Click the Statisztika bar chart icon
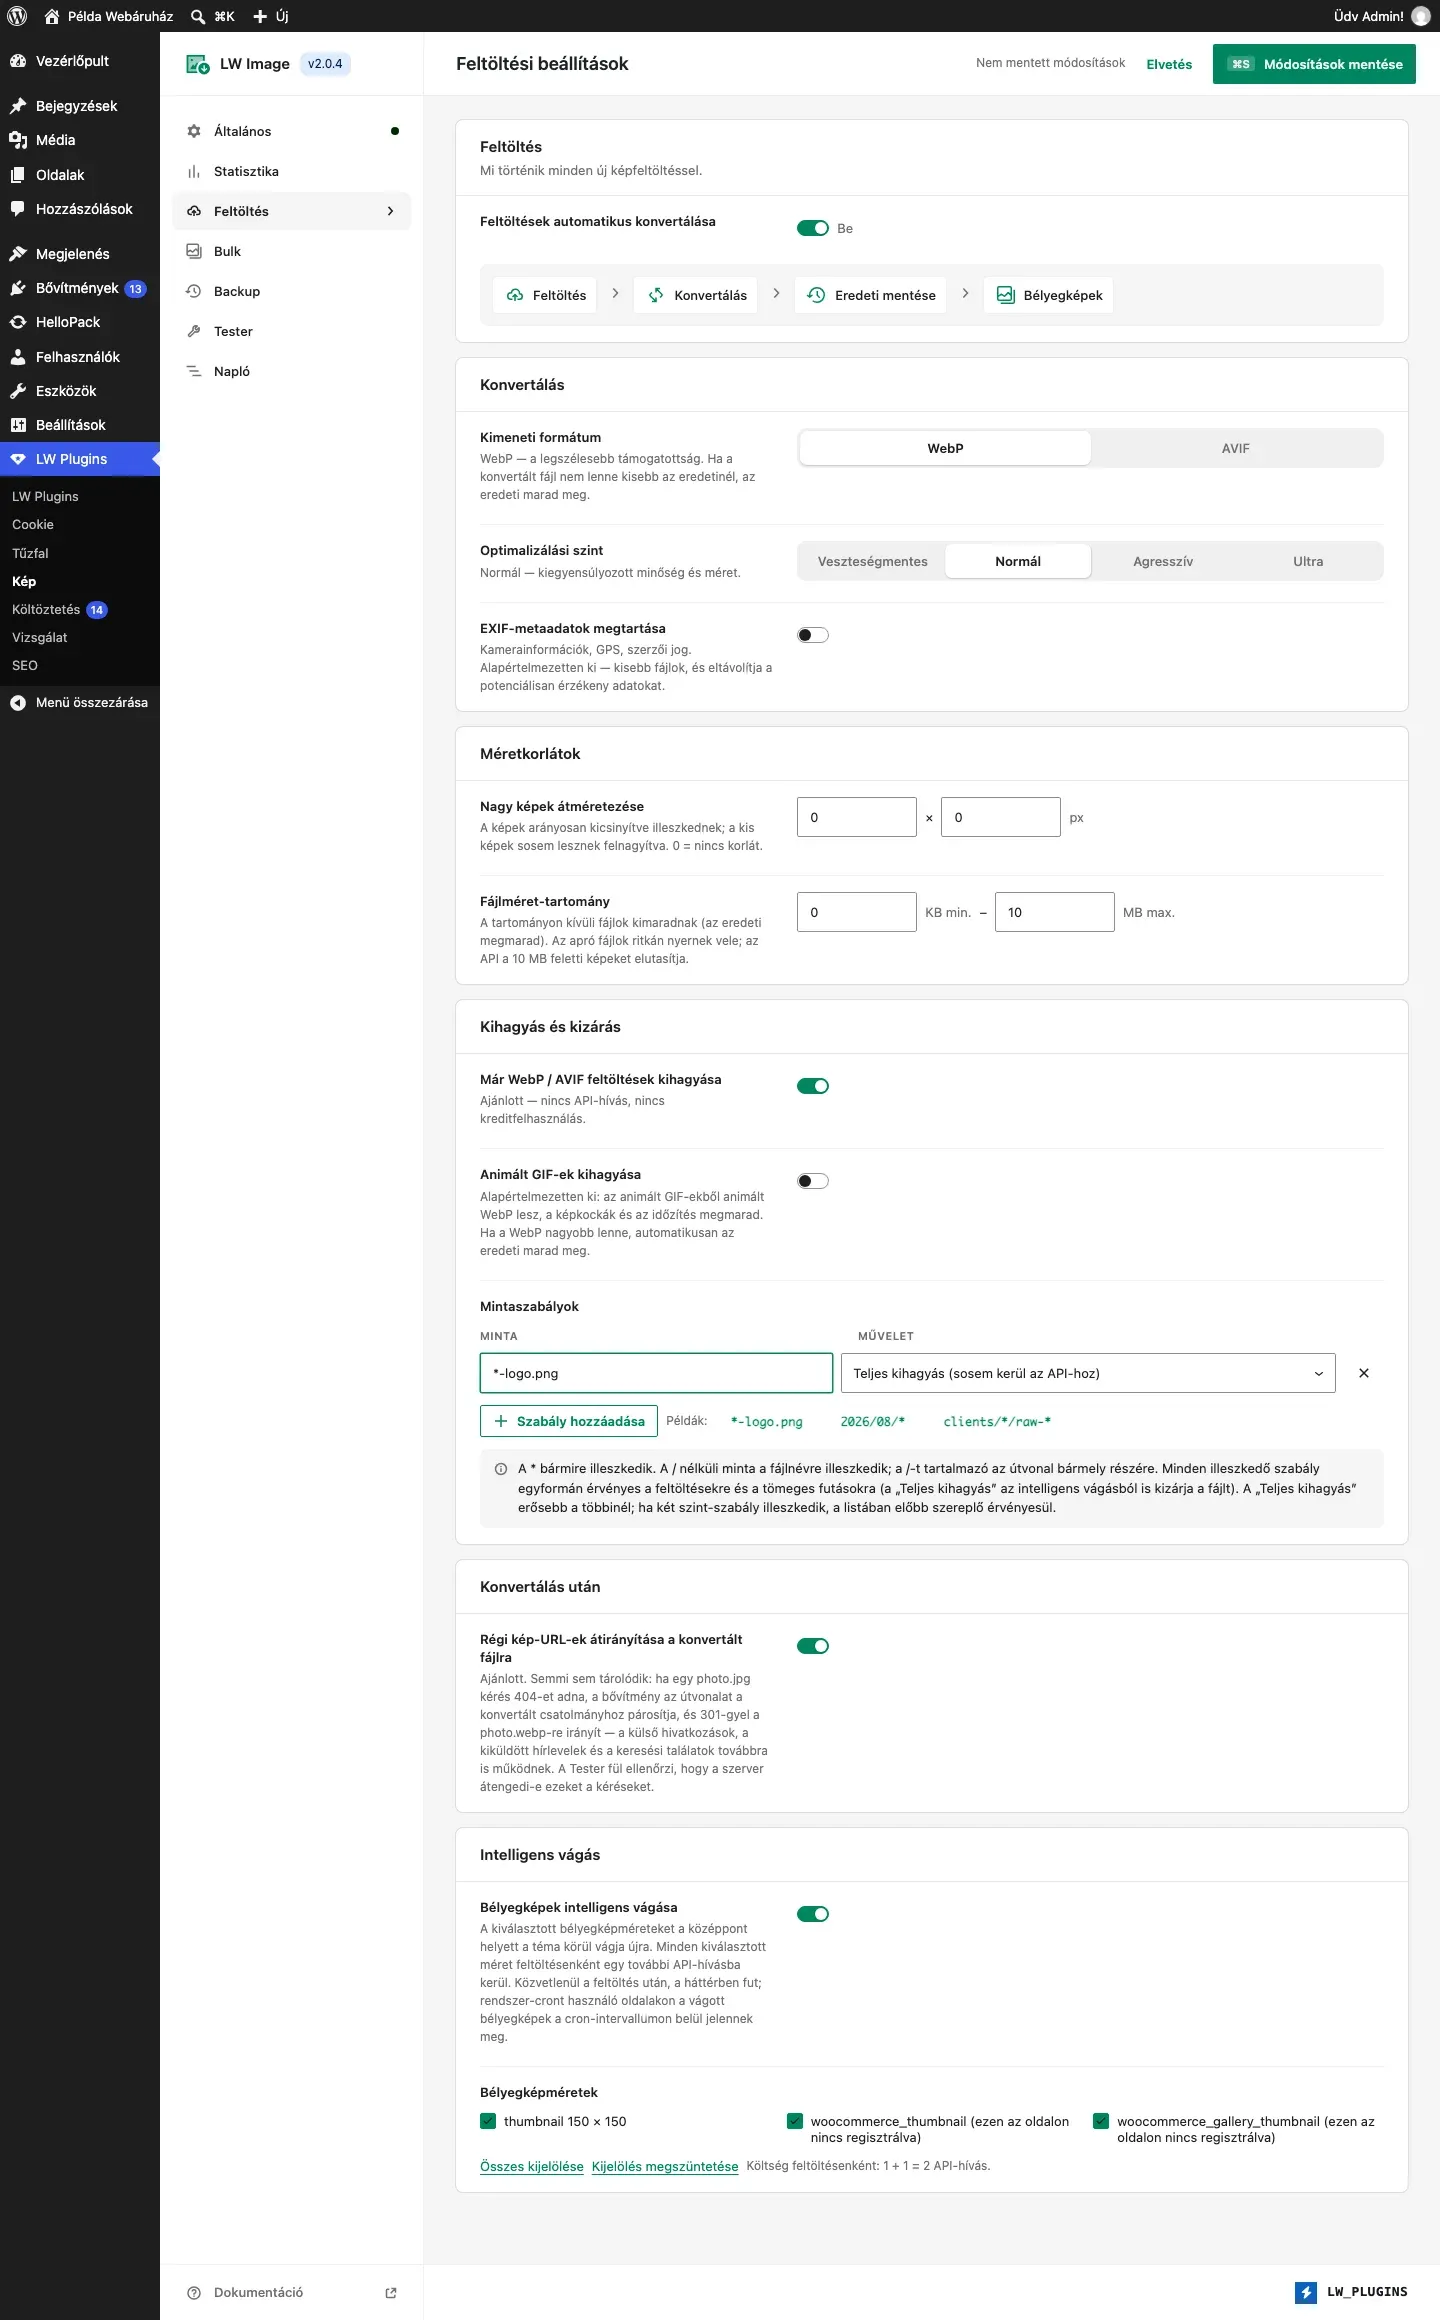Viewport: 1440px width, 2320px height. click(x=194, y=171)
